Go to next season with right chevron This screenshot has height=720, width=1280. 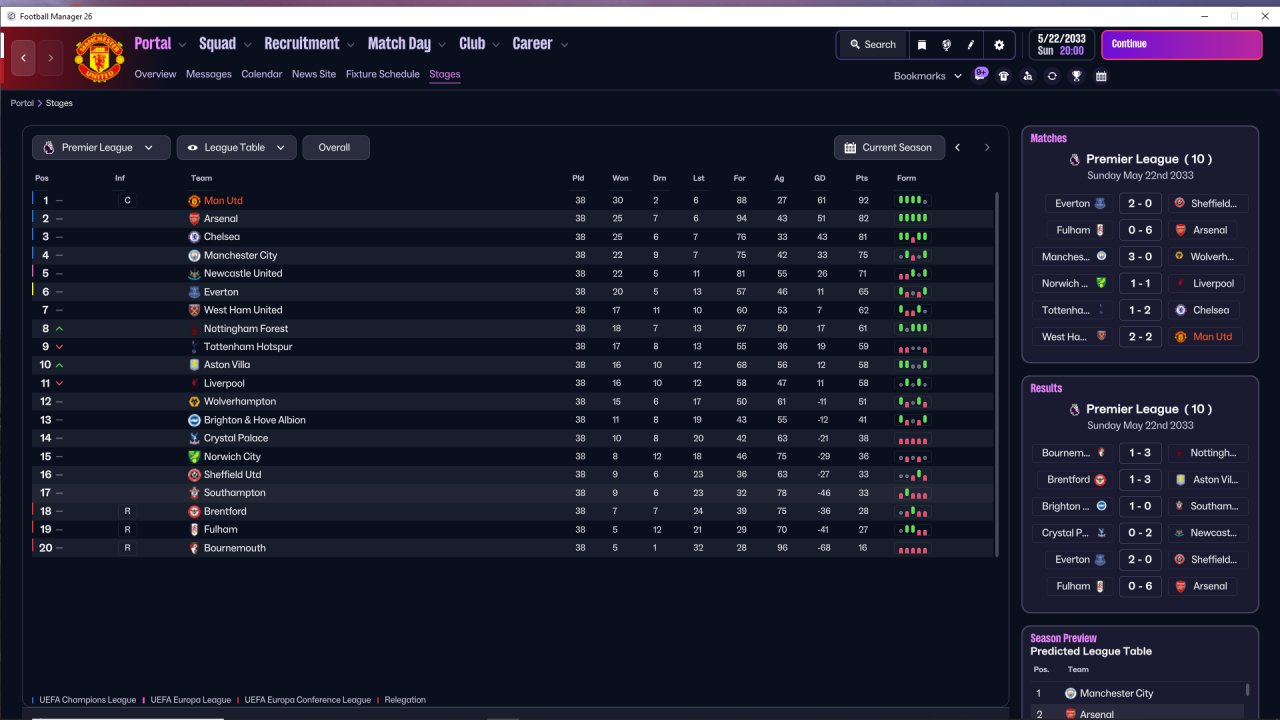(987, 147)
